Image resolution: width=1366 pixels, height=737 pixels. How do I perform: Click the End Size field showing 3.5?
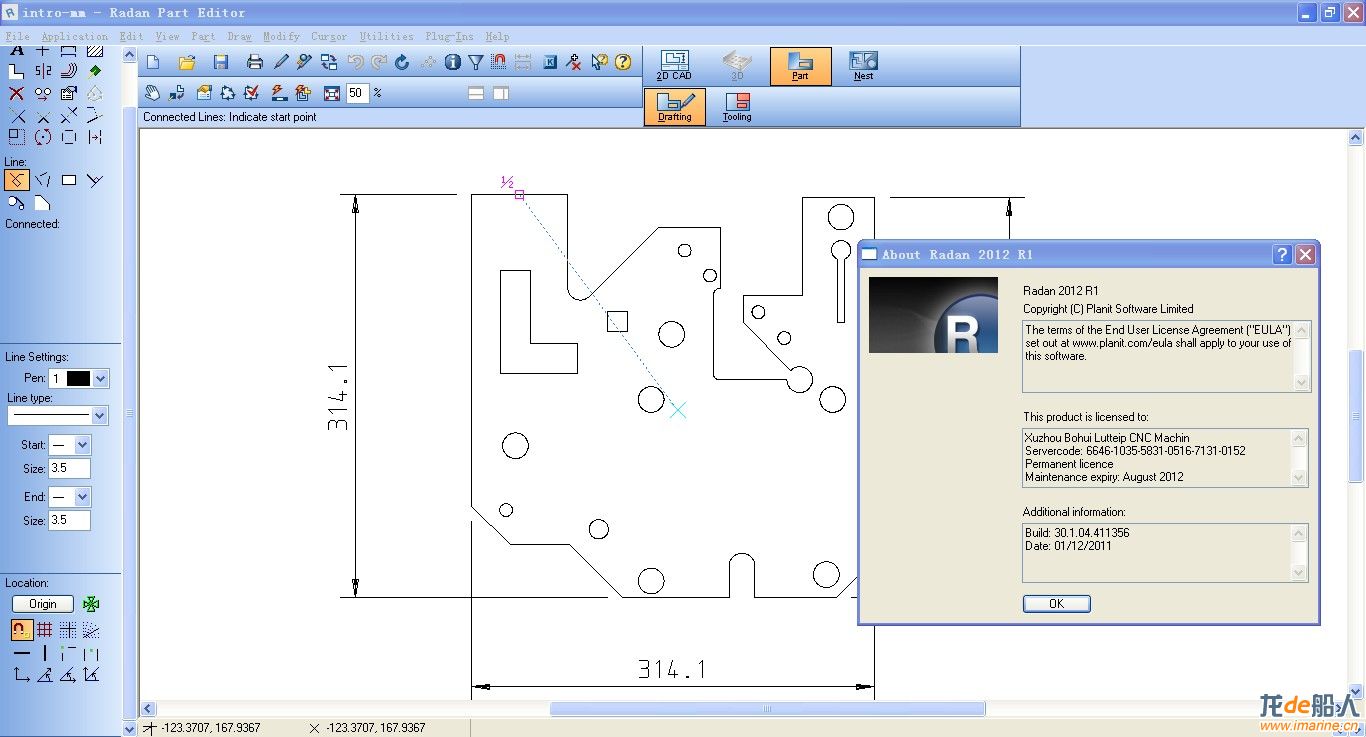coord(69,521)
